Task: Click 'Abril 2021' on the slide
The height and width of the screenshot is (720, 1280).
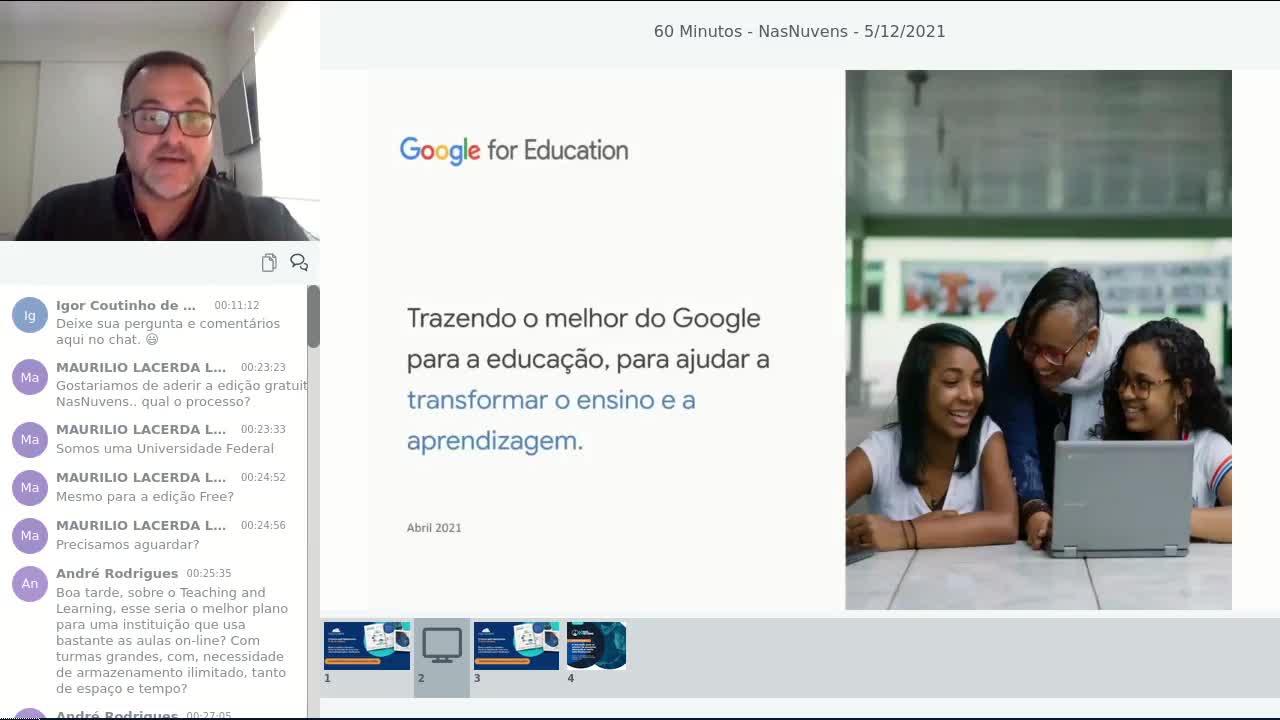Action: click(x=434, y=527)
